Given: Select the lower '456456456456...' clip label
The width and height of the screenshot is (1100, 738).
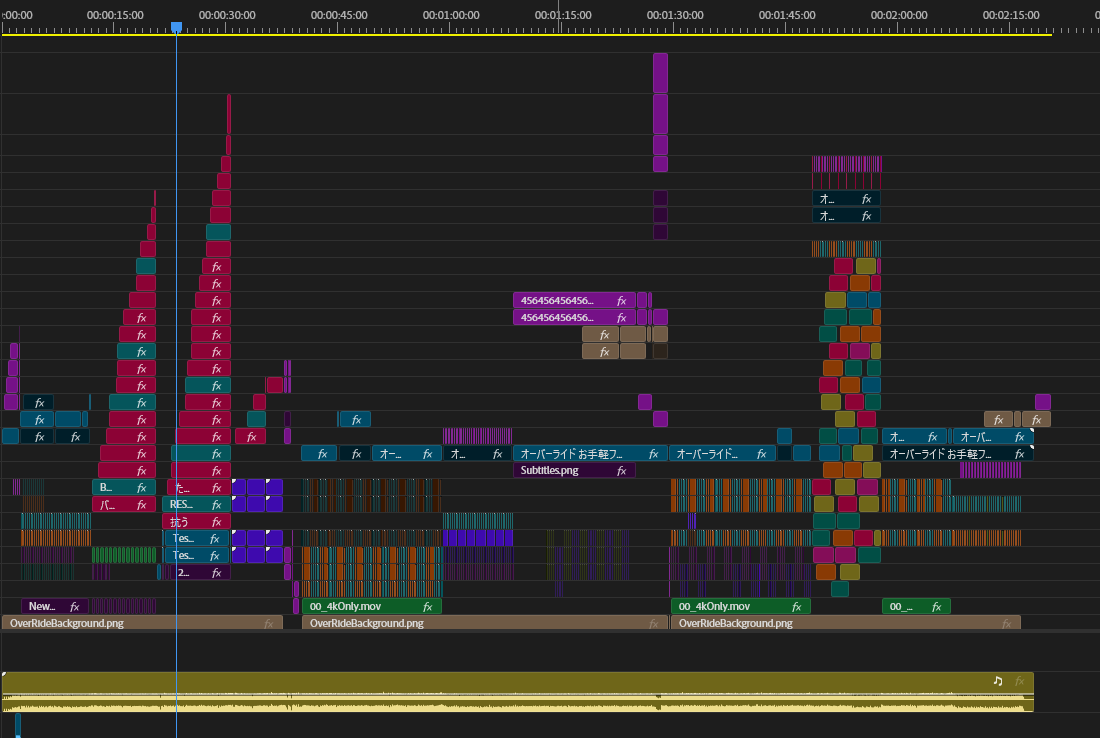Looking at the screenshot, I should 557,318.
